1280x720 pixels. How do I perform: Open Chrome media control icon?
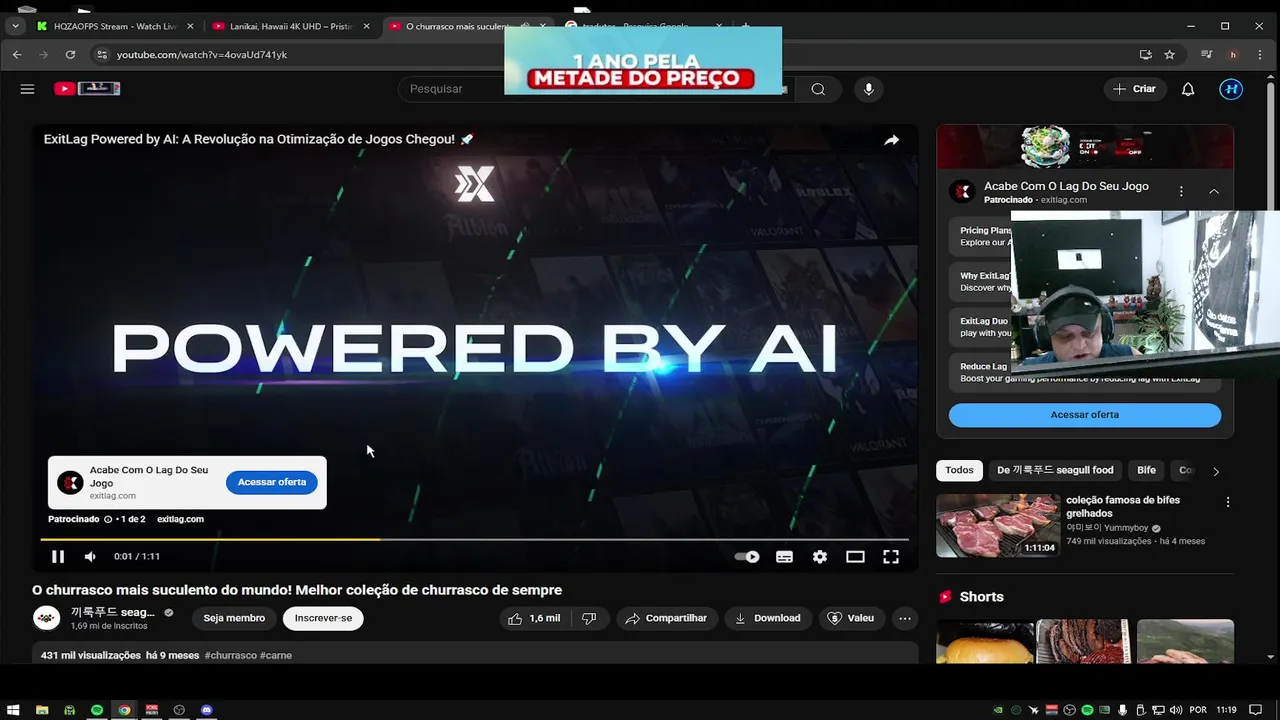tap(1207, 55)
